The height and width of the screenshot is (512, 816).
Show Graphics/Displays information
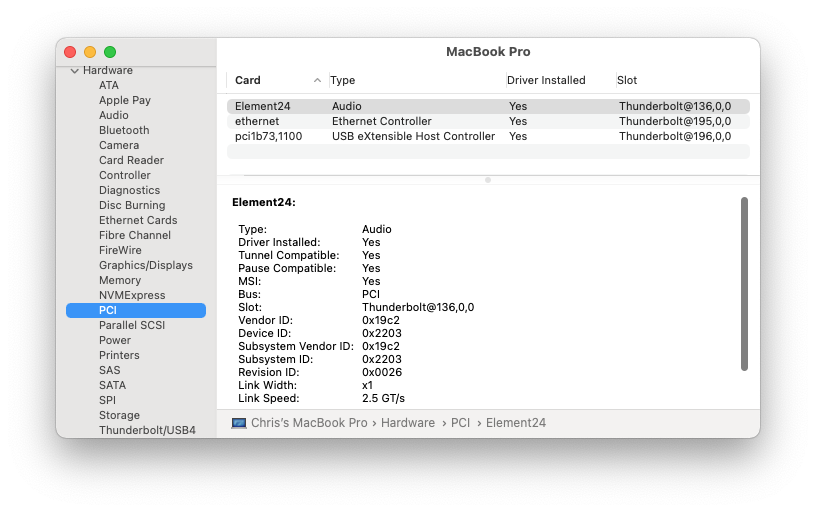point(146,265)
